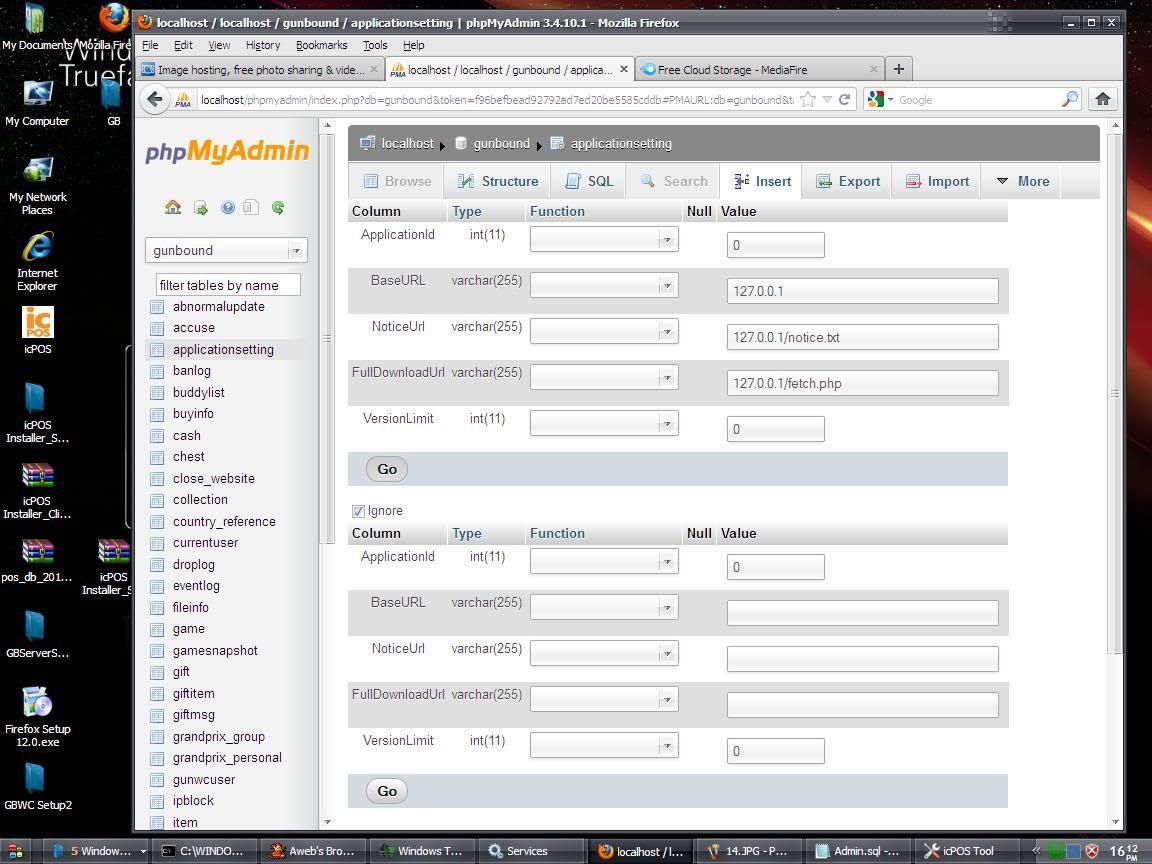Open the currentuser table link
The width and height of the screenshot is (1152, 864).
(x=205, y=543)
